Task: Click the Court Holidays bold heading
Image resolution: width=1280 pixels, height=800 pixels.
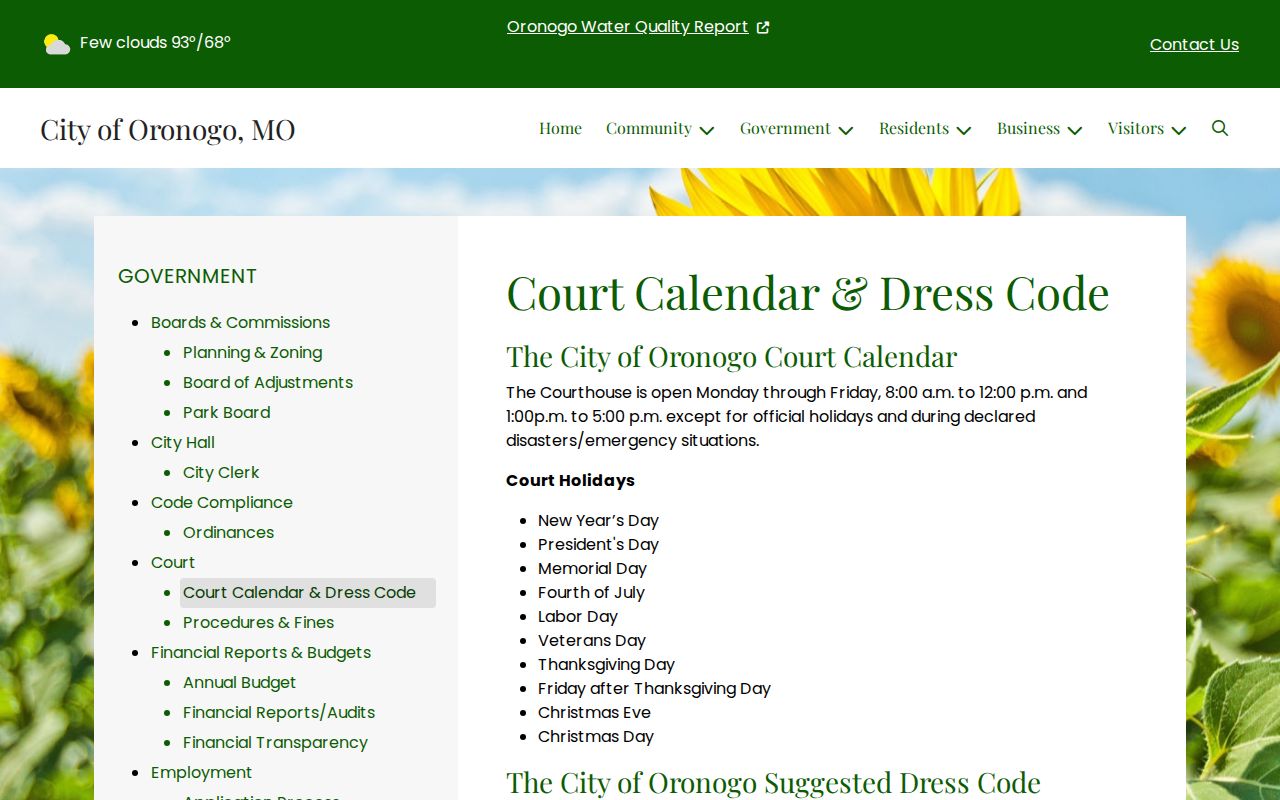Action: point(570,480)
